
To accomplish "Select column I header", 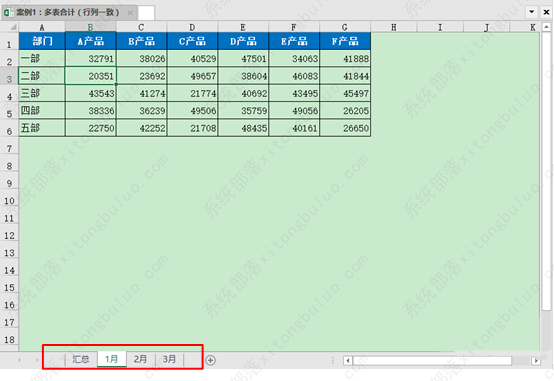I will [x=440, y=27].
